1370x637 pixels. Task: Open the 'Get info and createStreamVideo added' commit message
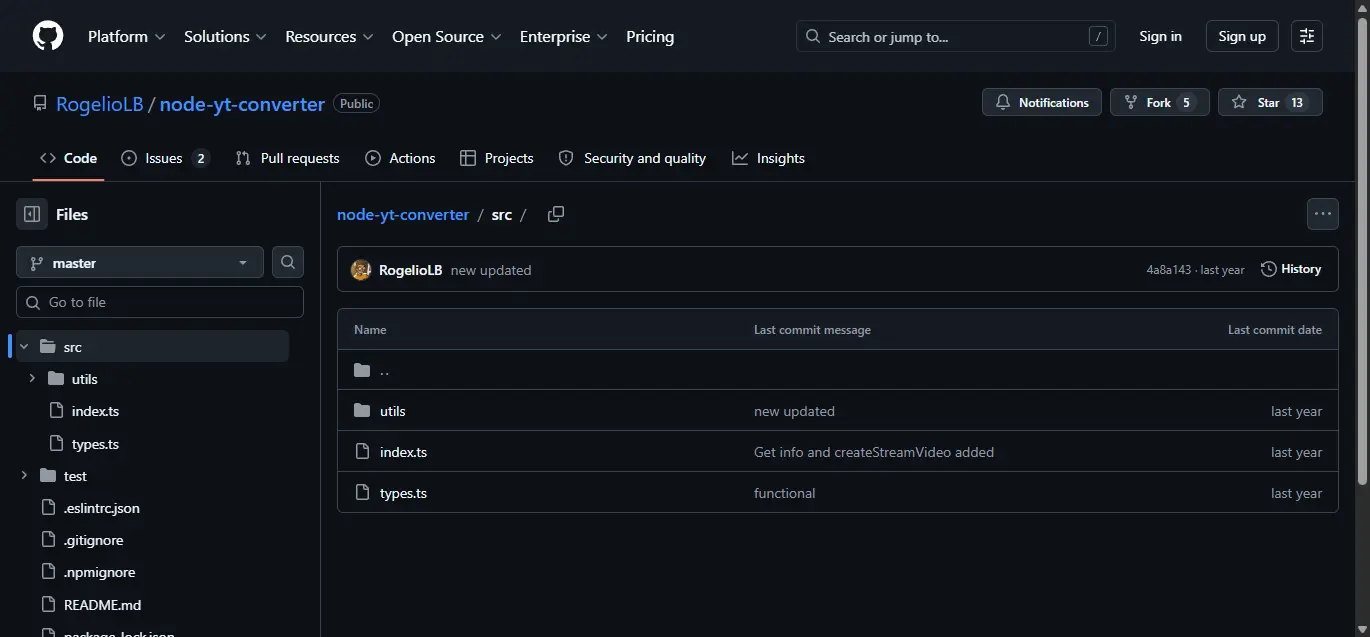tap(874, 452)
